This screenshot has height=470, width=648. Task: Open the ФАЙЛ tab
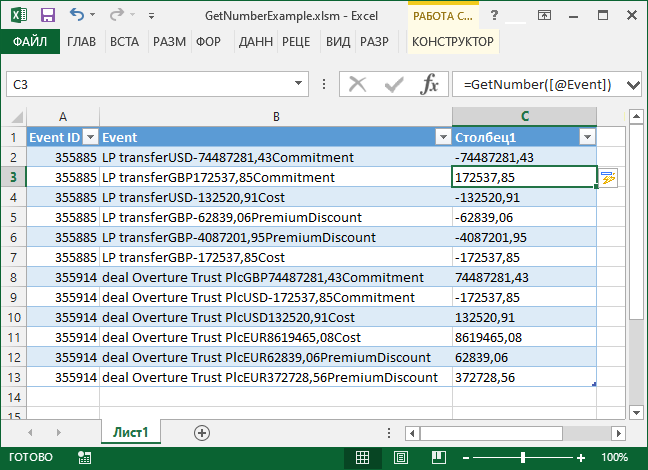(x=30, y=41)
